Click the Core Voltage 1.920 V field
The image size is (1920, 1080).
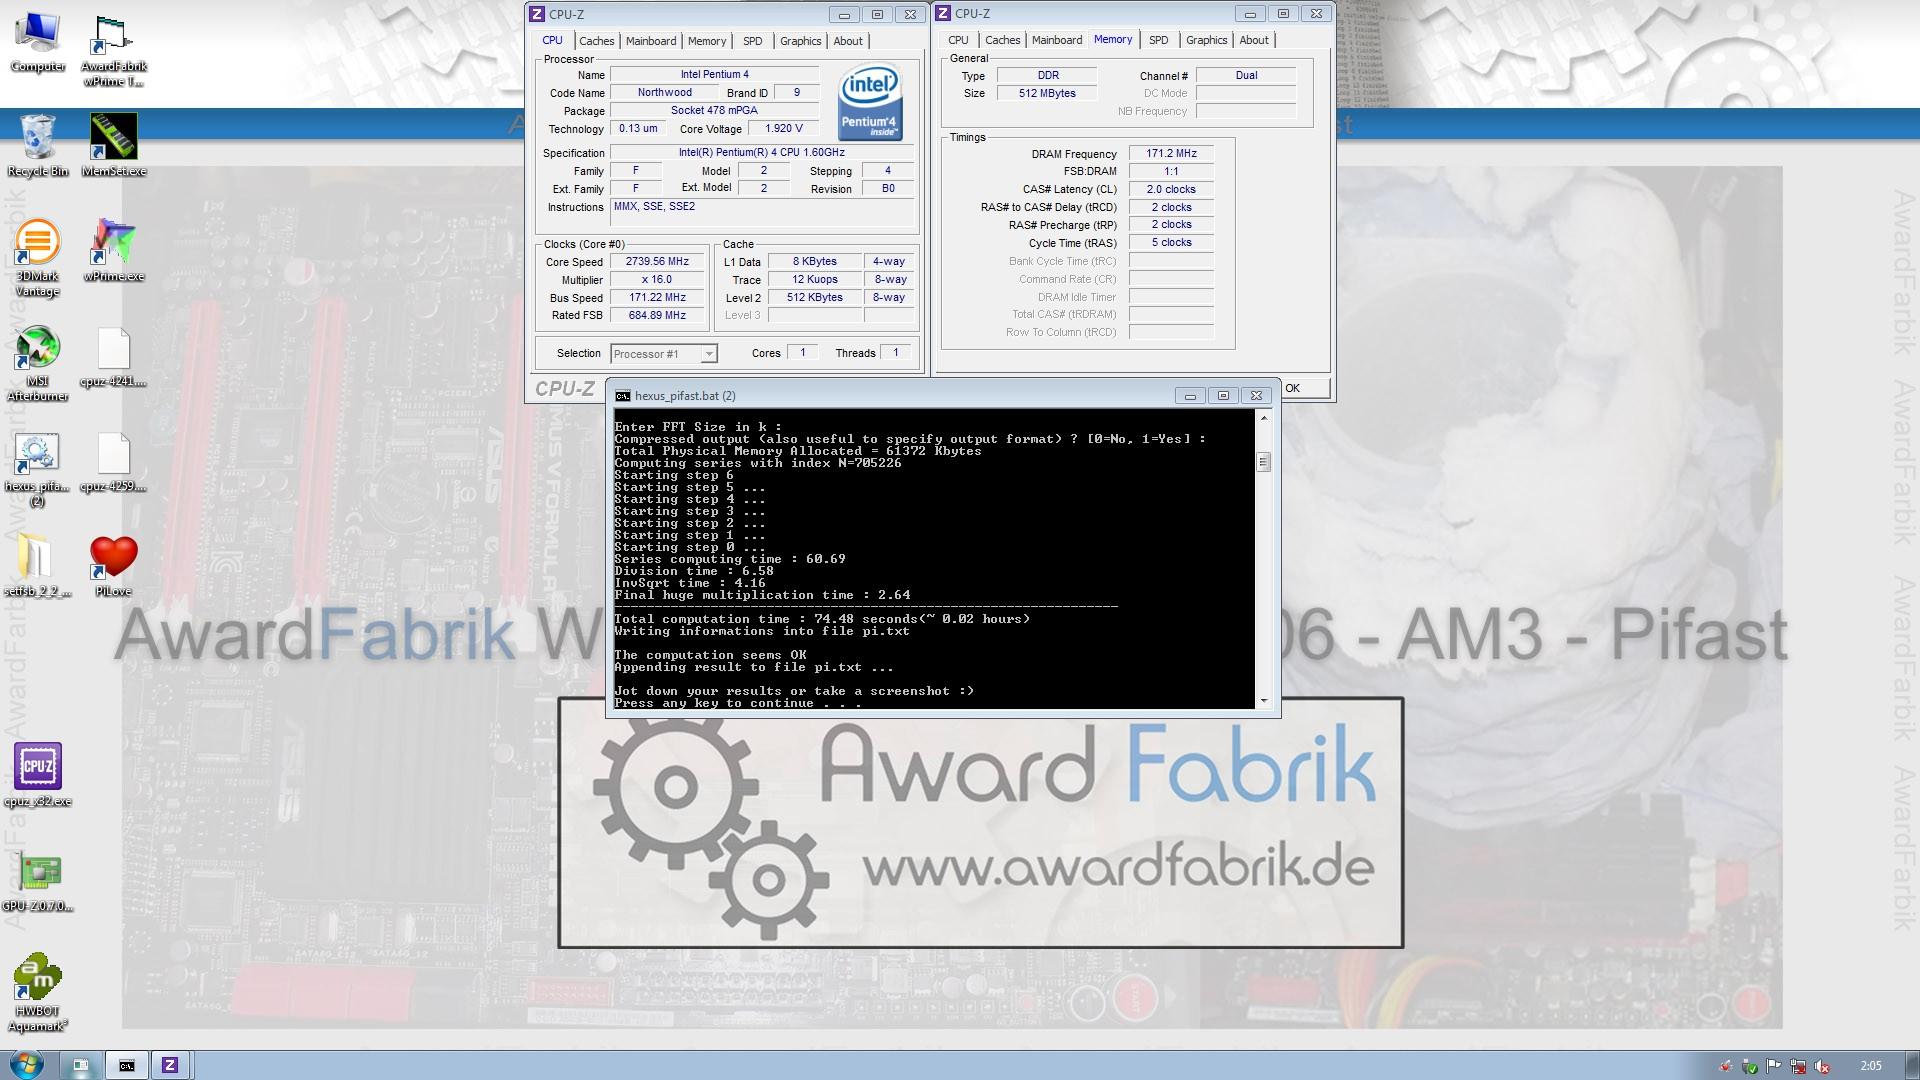783,129
